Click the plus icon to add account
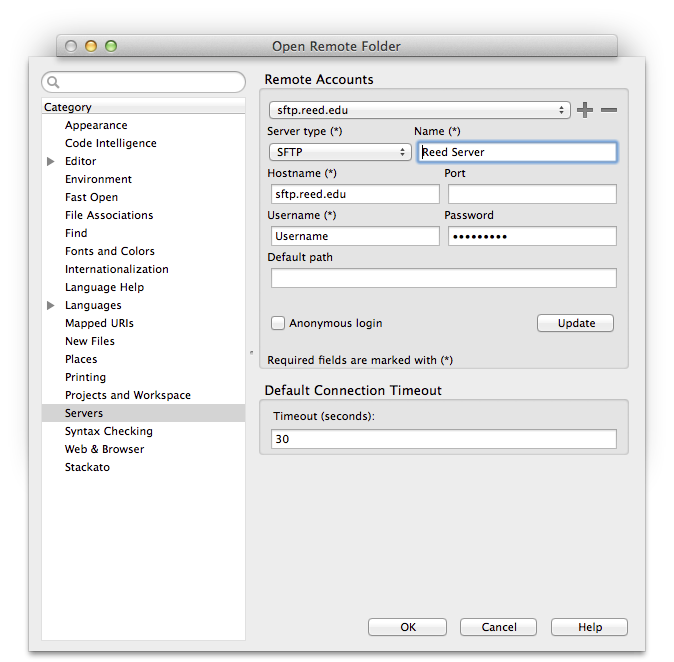 585,110
